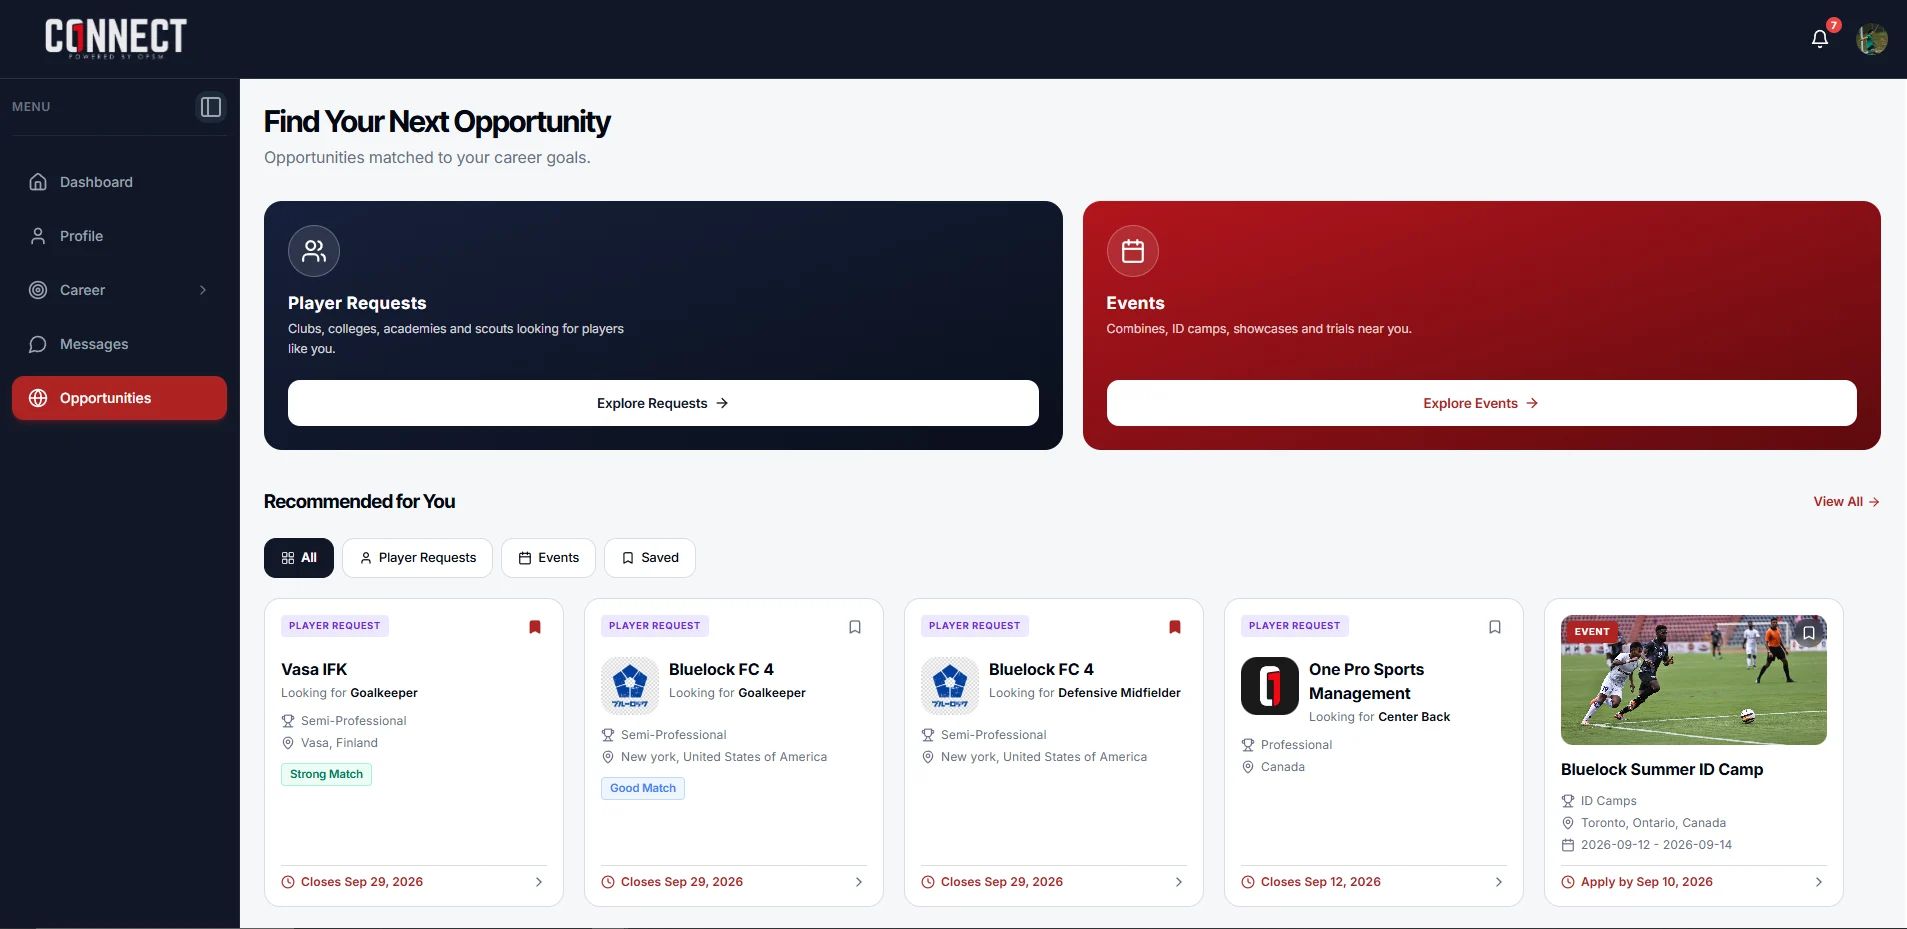The width and height of the screenshot is (1907, 929).
Task: Click the PLAYER REQUEST tag on Vasa IFK card
Action: coord(335,626)
